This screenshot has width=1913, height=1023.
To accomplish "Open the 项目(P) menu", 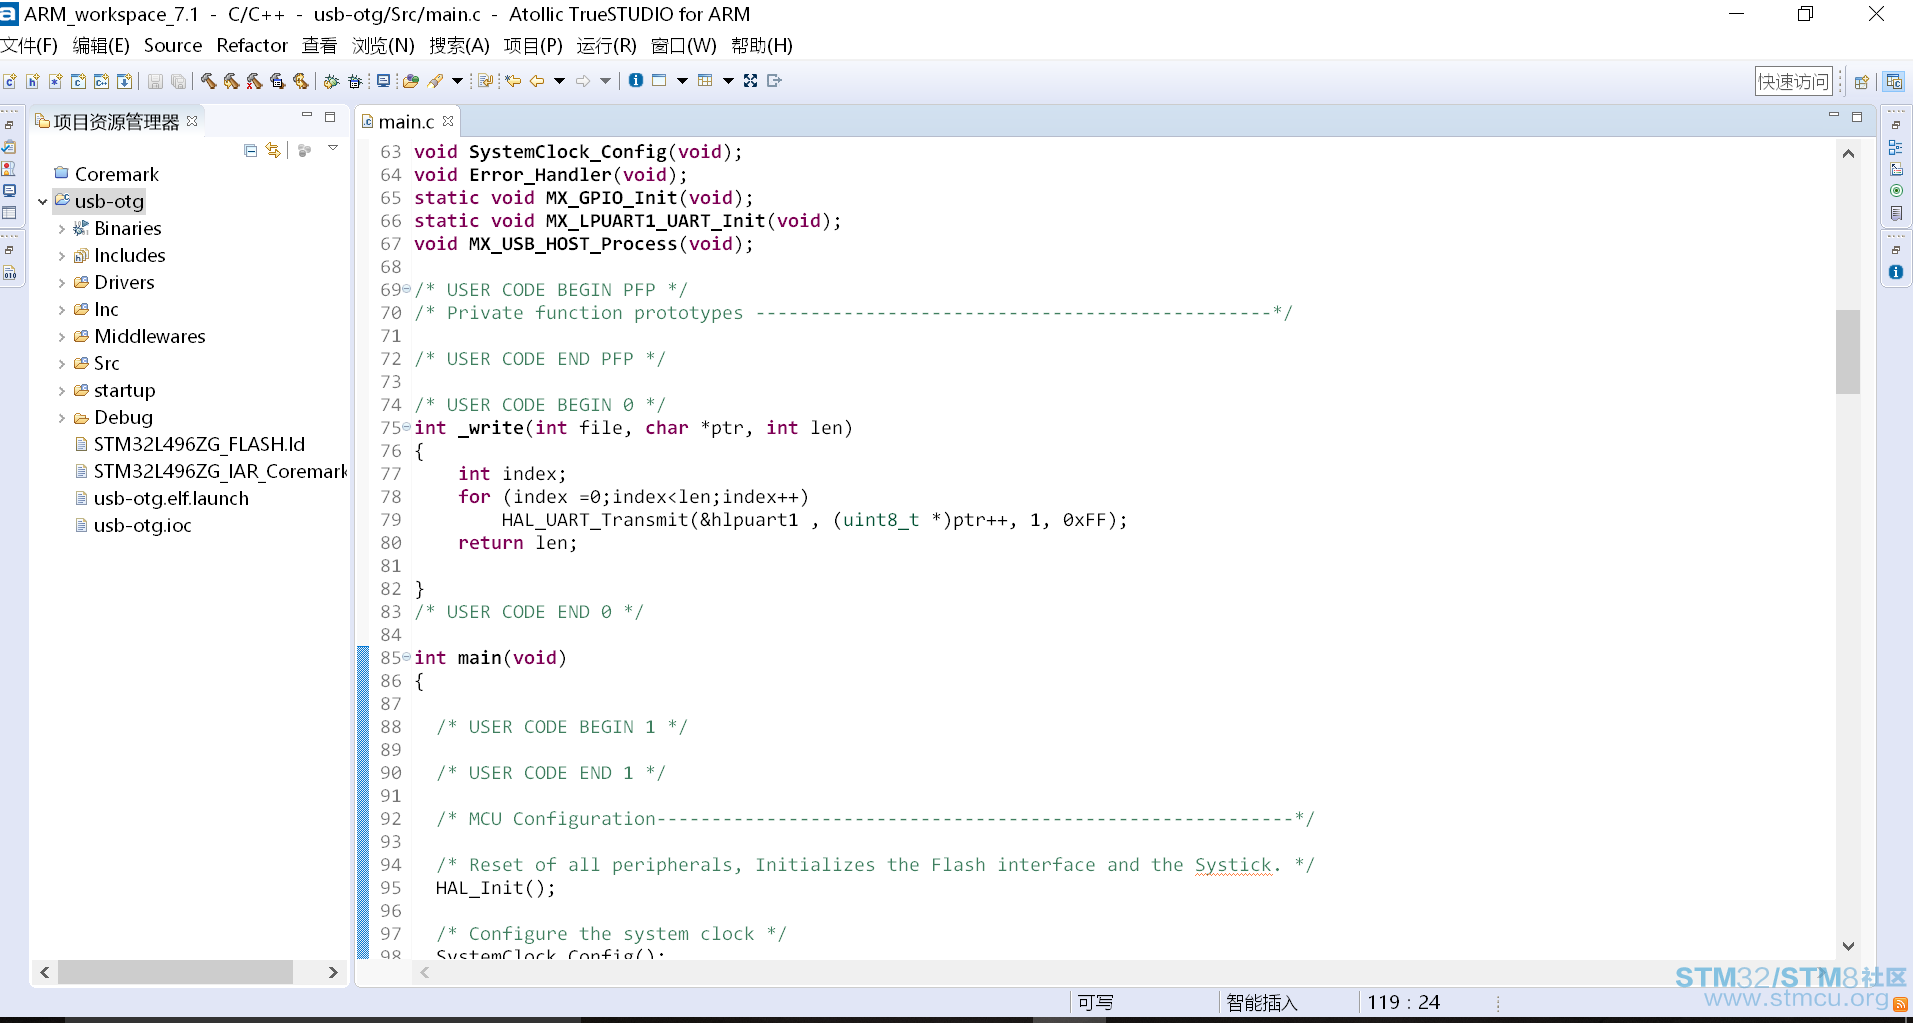I will 533,46.
